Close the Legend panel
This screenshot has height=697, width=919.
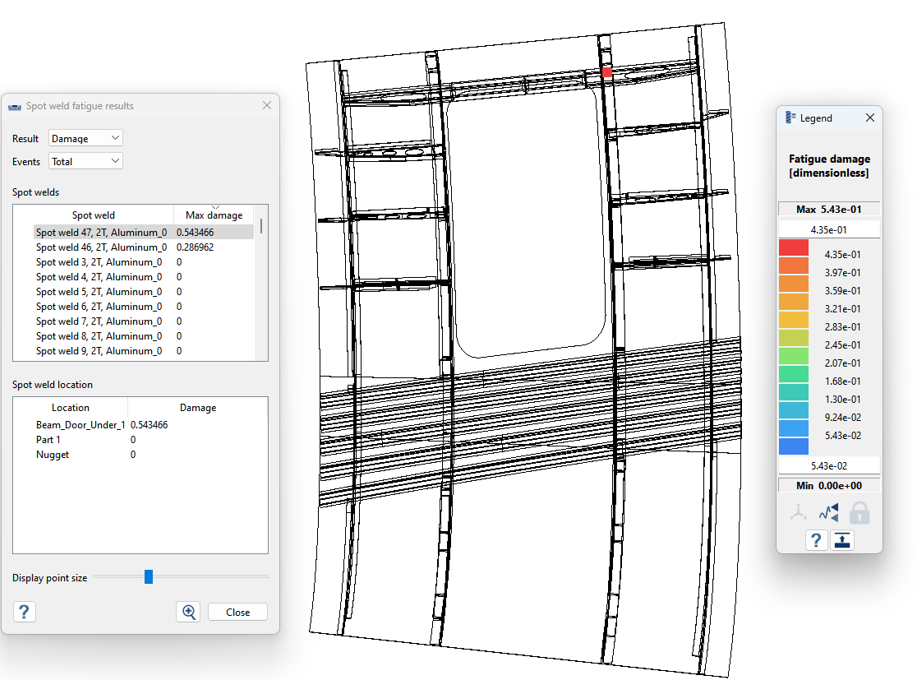point(869,118)
